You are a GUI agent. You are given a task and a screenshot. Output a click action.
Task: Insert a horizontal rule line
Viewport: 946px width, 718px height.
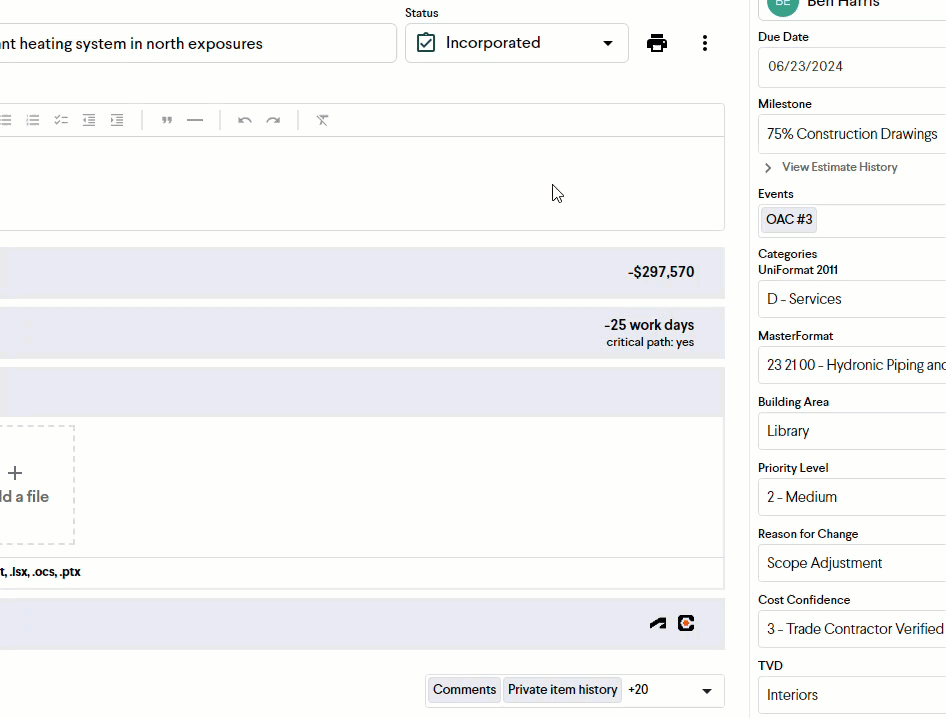(195, 120)
